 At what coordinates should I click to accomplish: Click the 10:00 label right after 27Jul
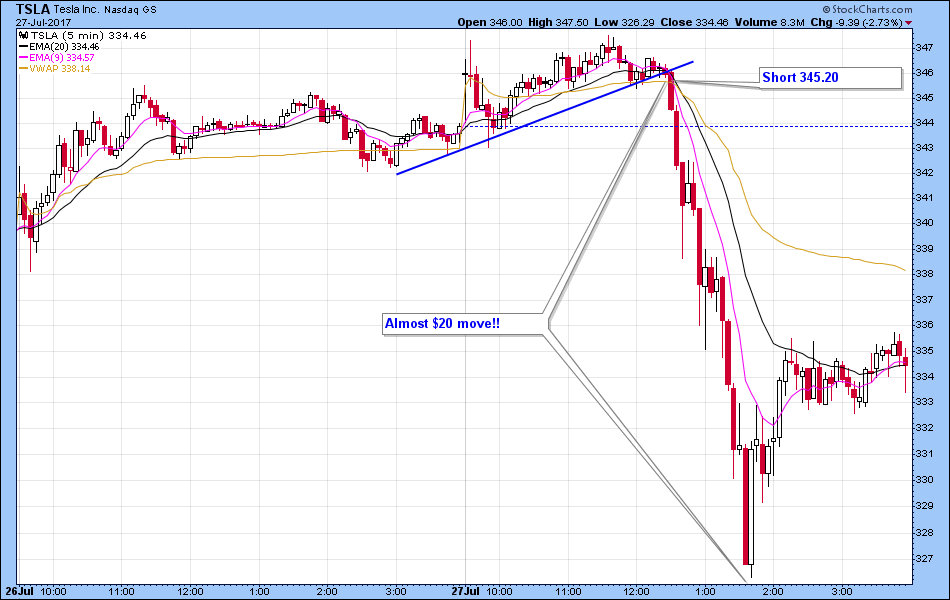pos(499,591)
